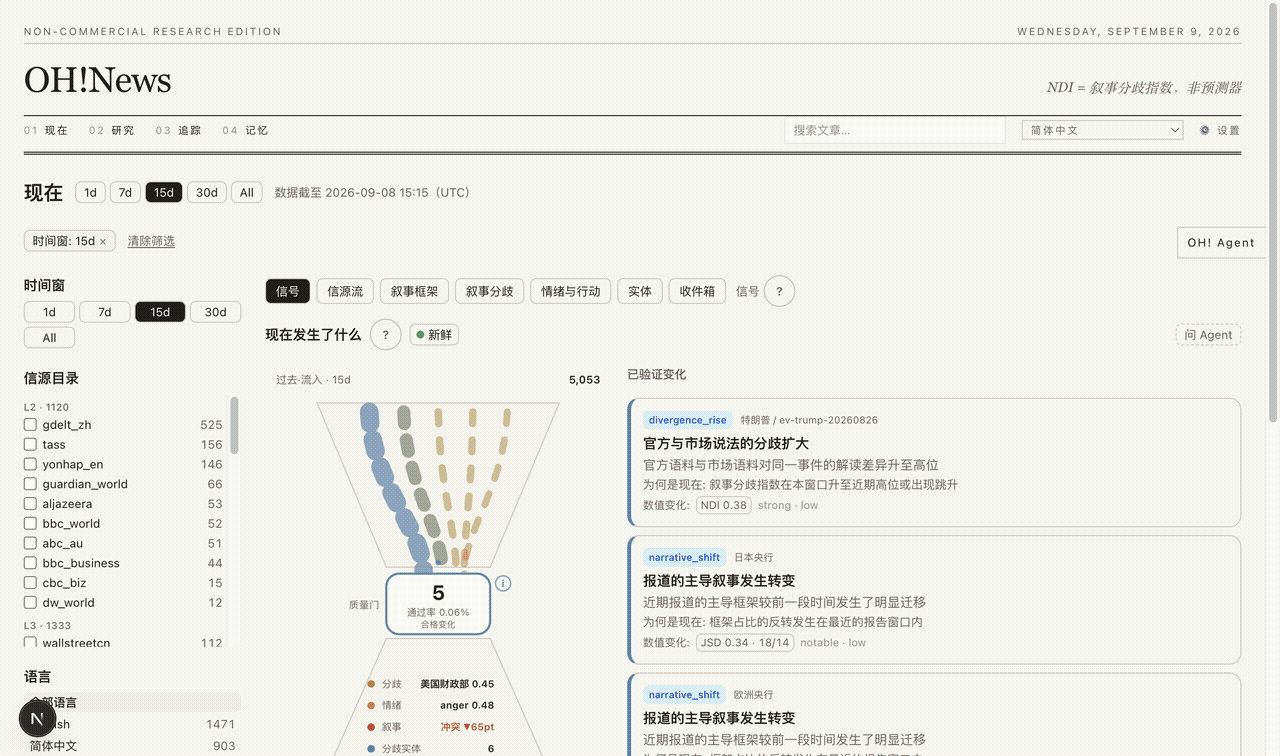Select the 叙事框架 tab
The width and height of the screenshot is (1280, 756).
pyautogui.click(x=415, y=291)
